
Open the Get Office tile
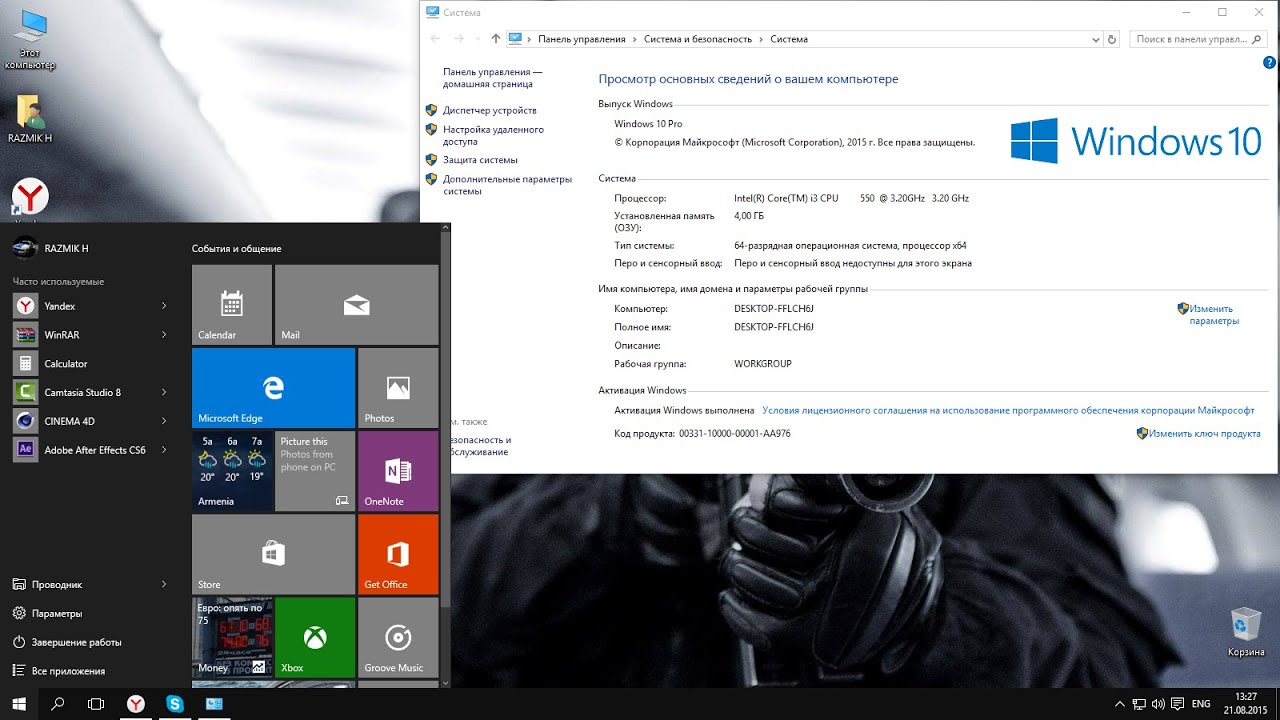(398, 554)
